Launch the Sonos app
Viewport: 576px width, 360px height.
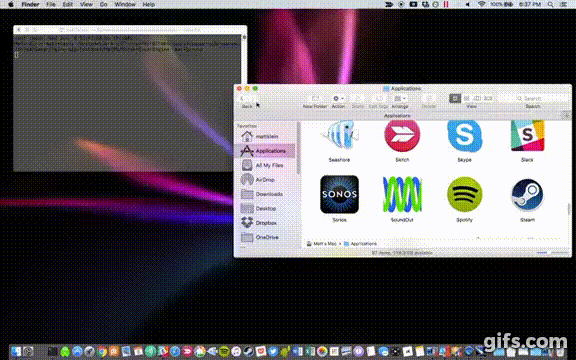click(339, 194)
